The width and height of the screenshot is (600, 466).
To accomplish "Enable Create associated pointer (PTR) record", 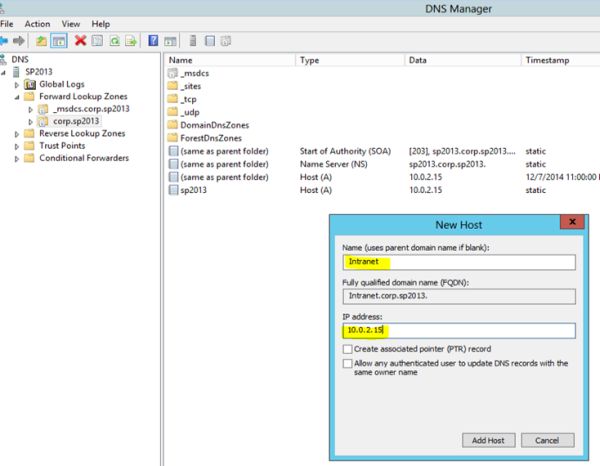I will pyautogui.click(x=347, y=349).
